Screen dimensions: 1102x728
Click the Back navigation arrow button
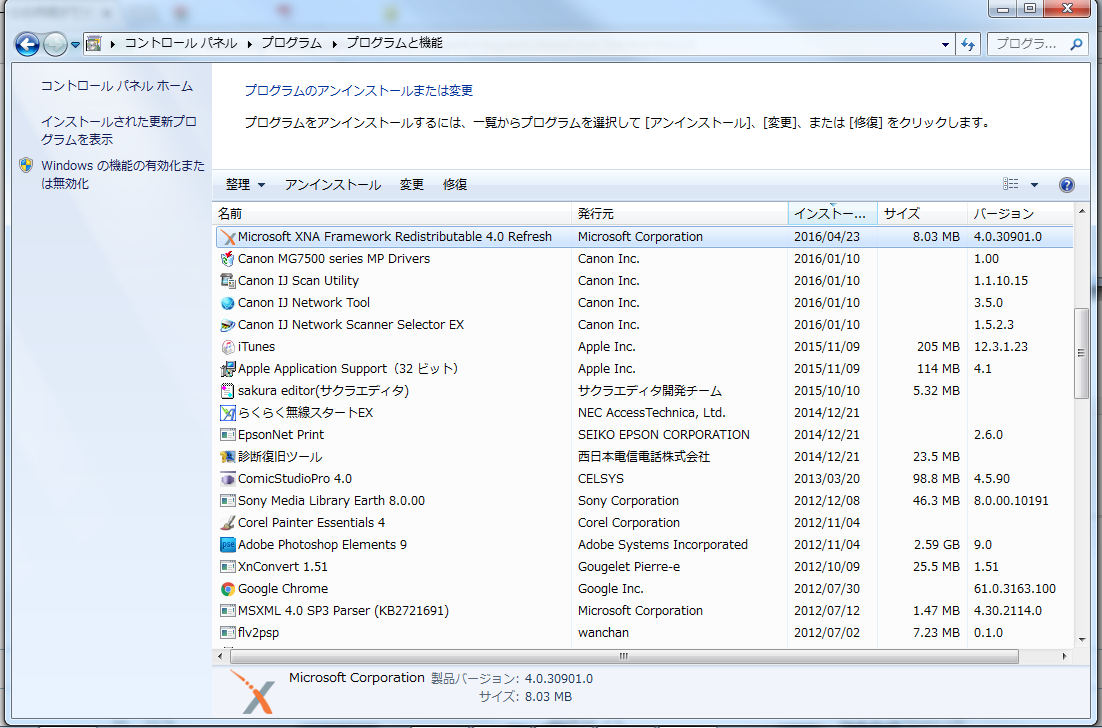coord(27,44)
